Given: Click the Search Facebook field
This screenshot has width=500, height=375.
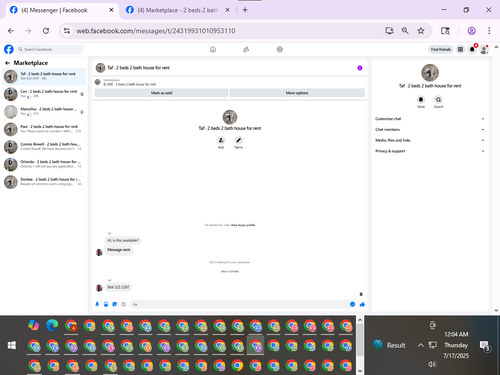Looking at the screenshot, I should point(50,49).
